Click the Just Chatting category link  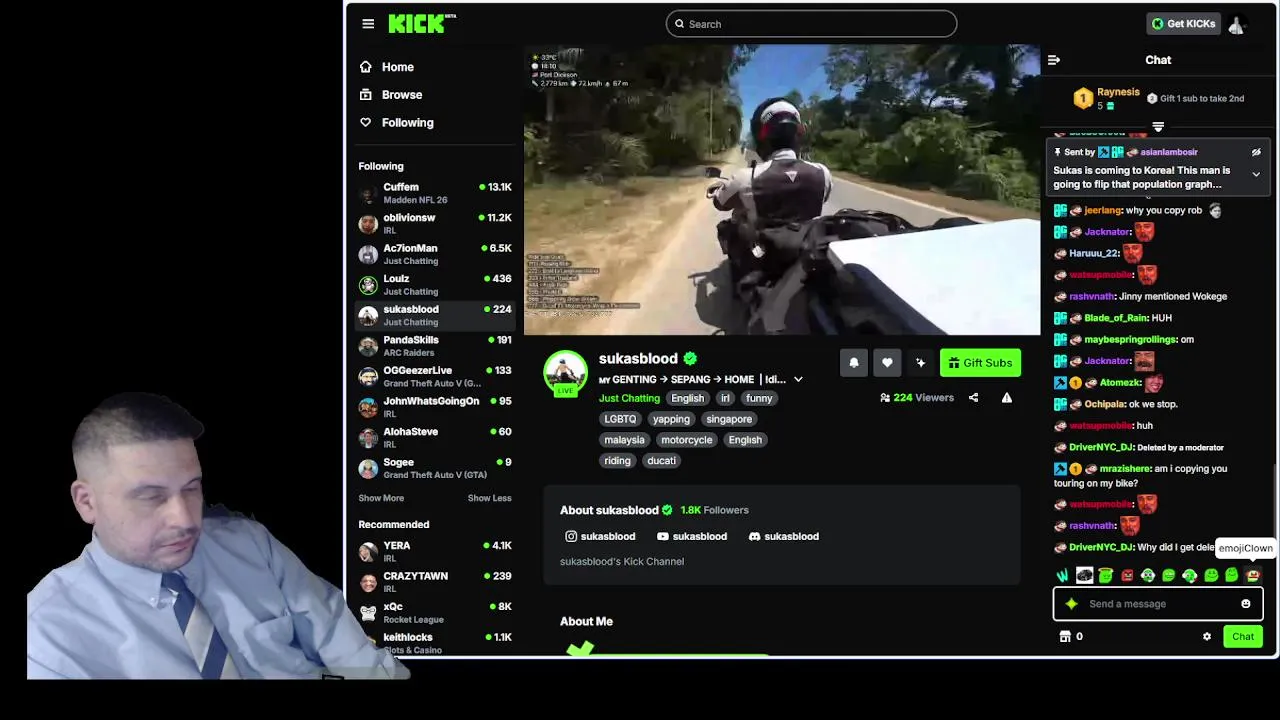click(629, 398)
